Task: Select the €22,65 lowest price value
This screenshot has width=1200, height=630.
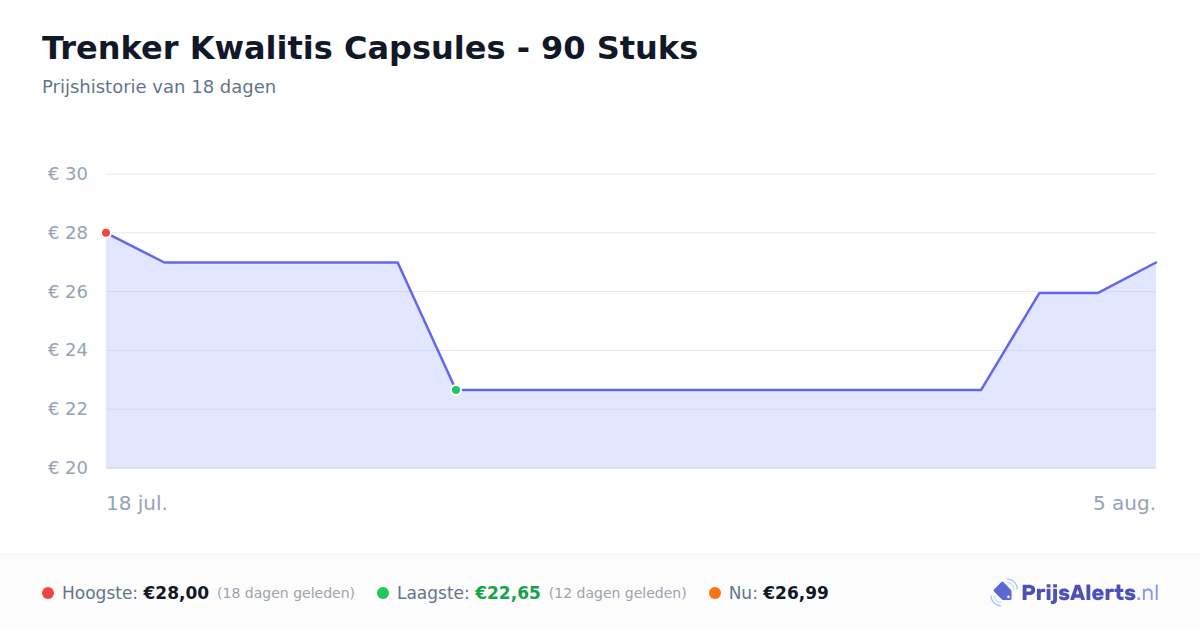Action: 508,593
